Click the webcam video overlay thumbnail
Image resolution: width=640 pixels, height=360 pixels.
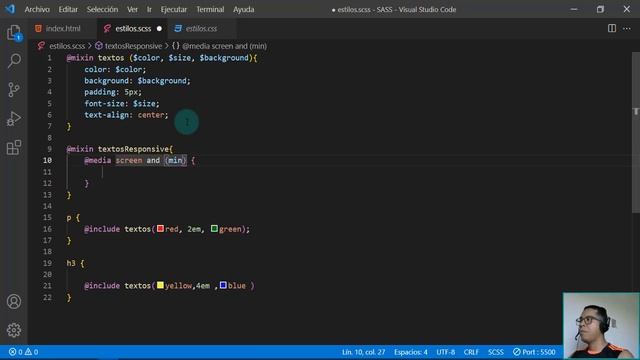[x=601, y=326]
